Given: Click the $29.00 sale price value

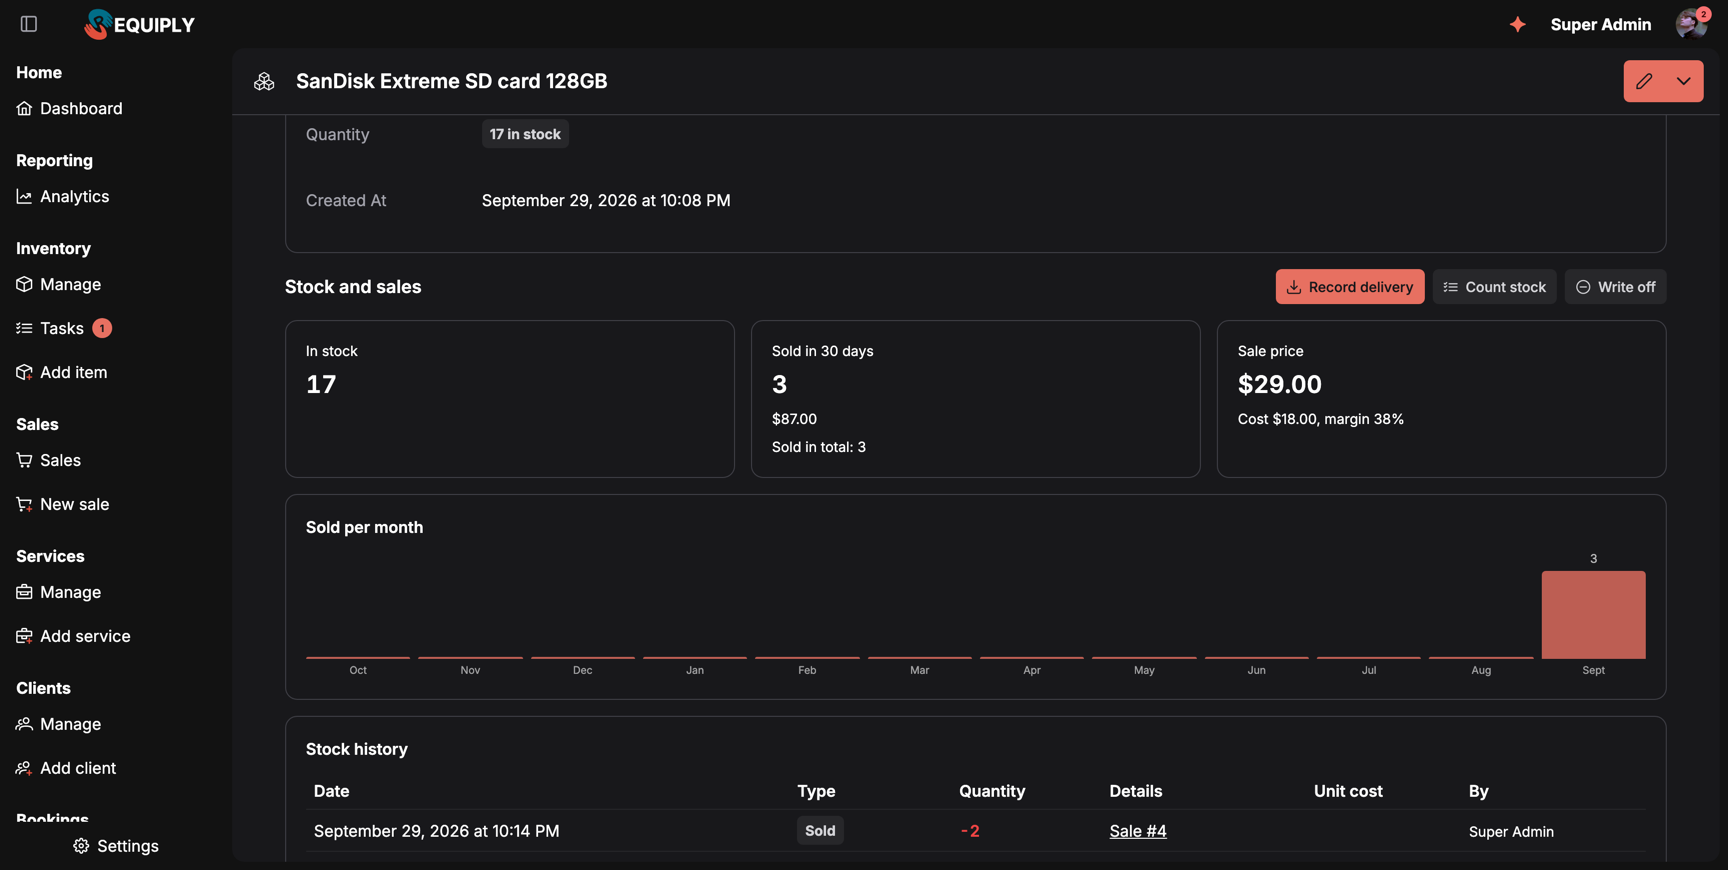Looking at the screenshot, I should click(1280, 384).
